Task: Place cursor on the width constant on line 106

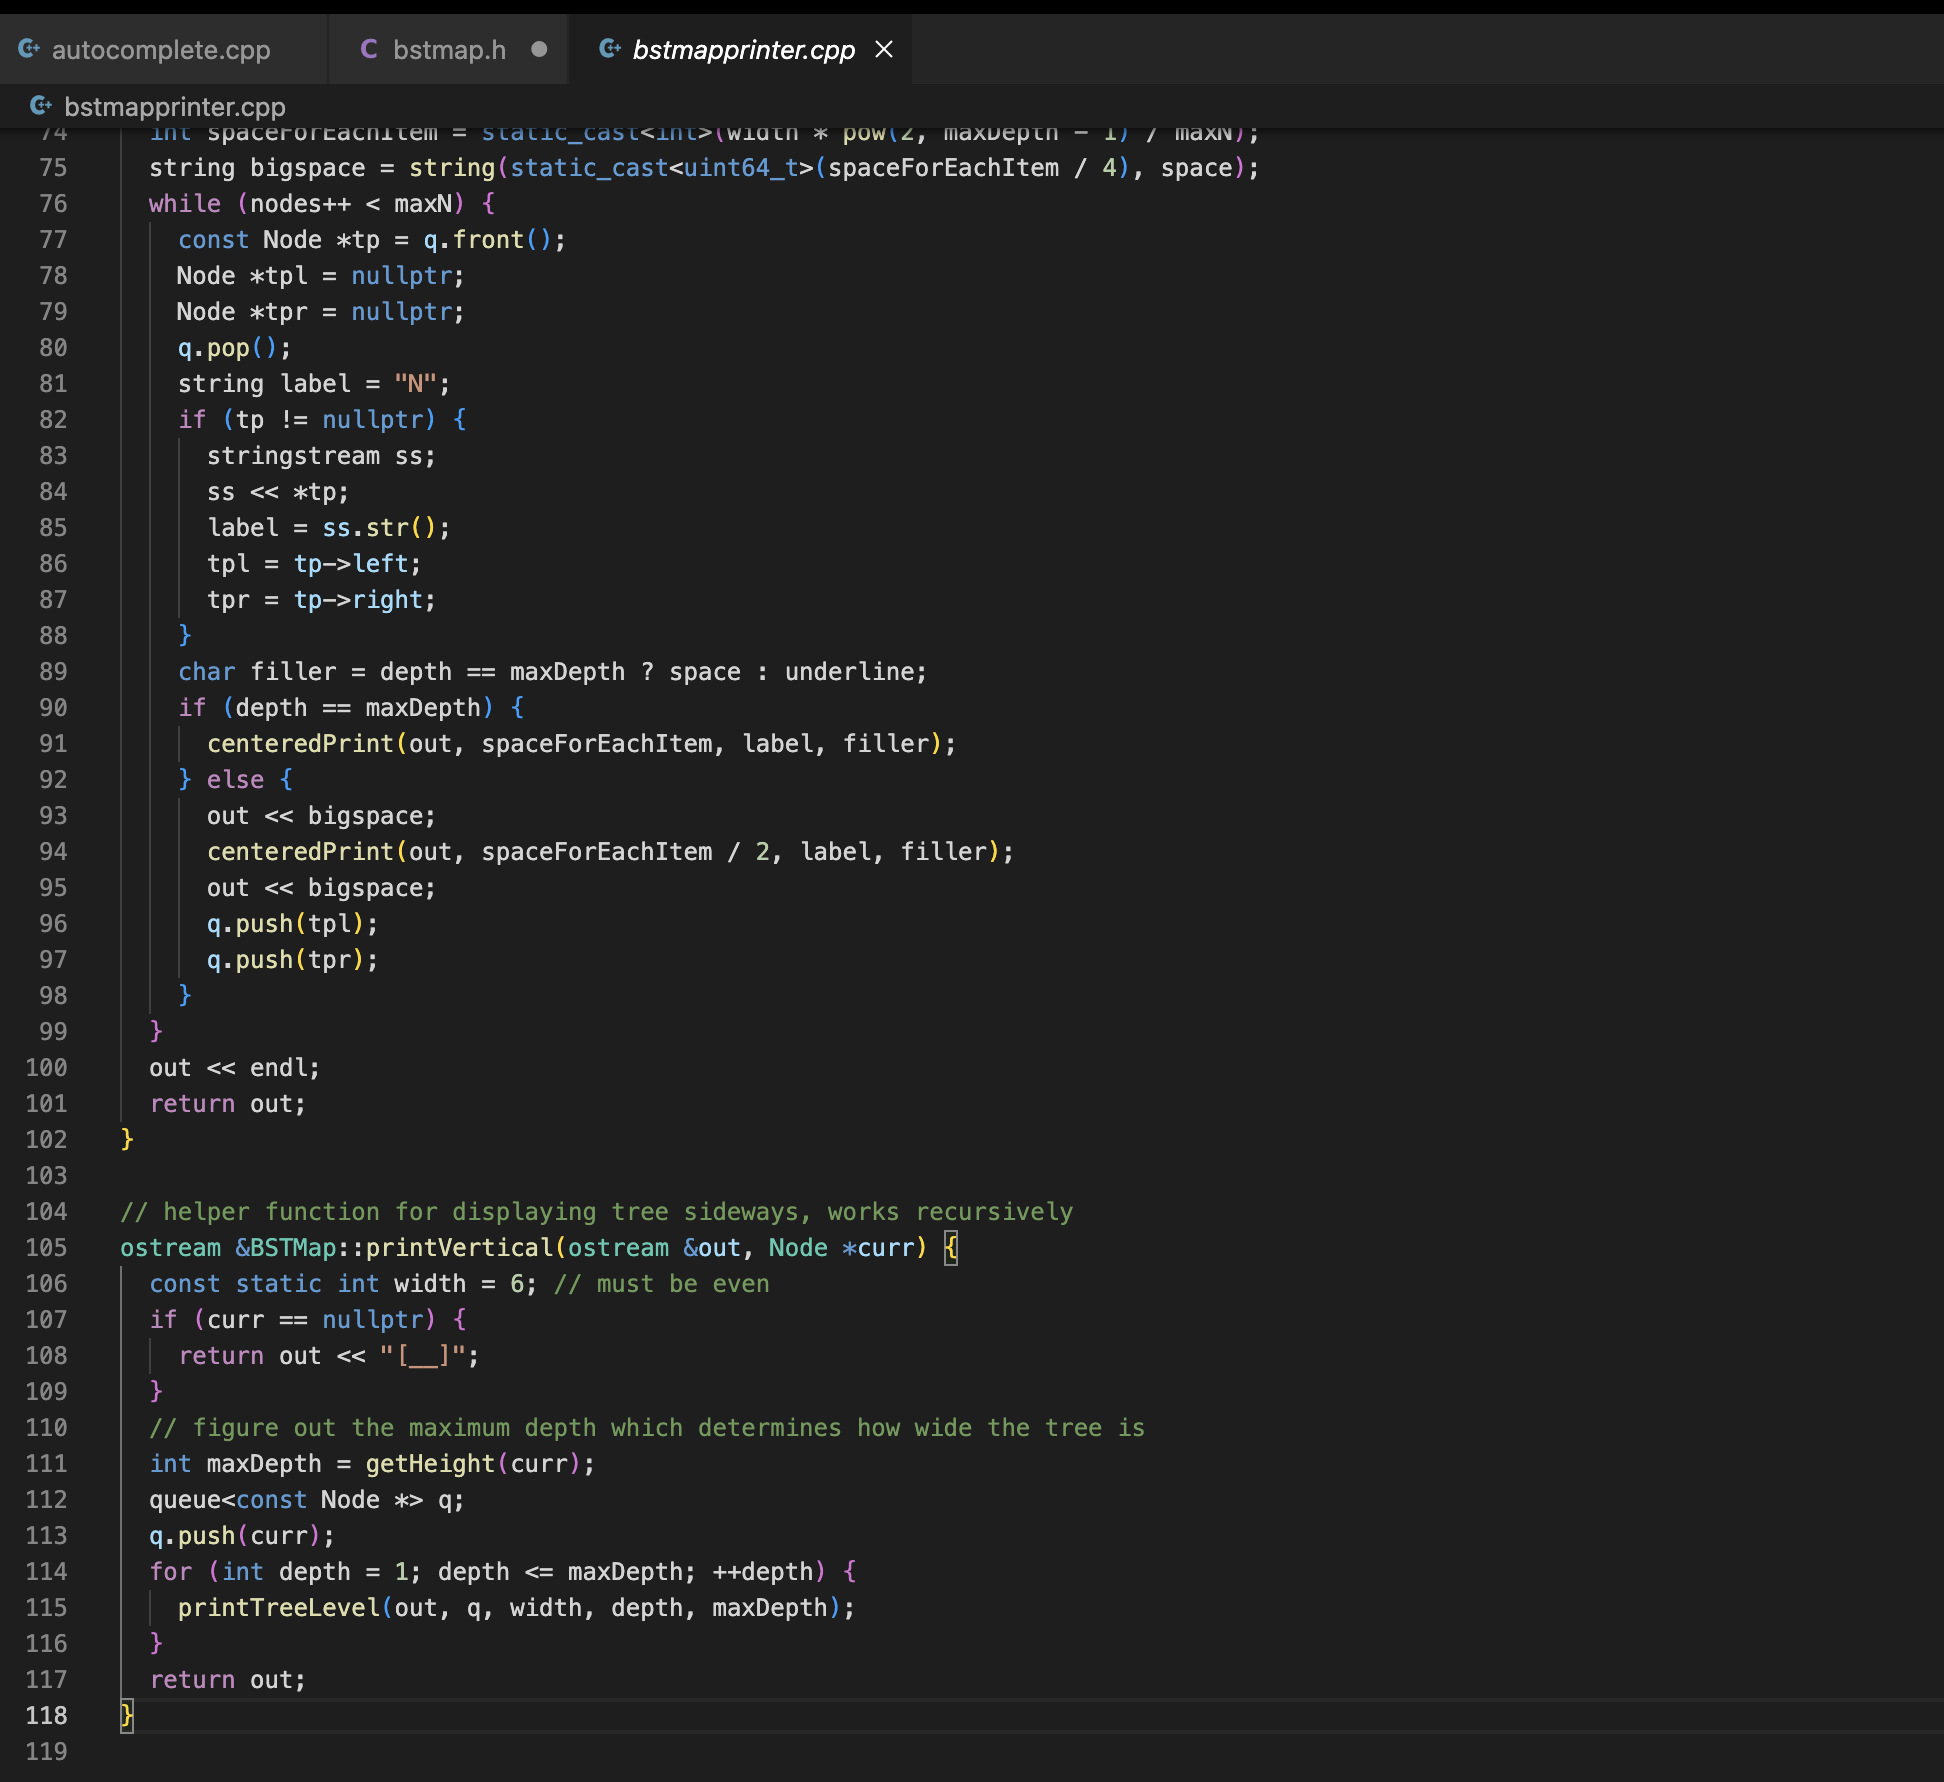Action: click(428, 1283)
